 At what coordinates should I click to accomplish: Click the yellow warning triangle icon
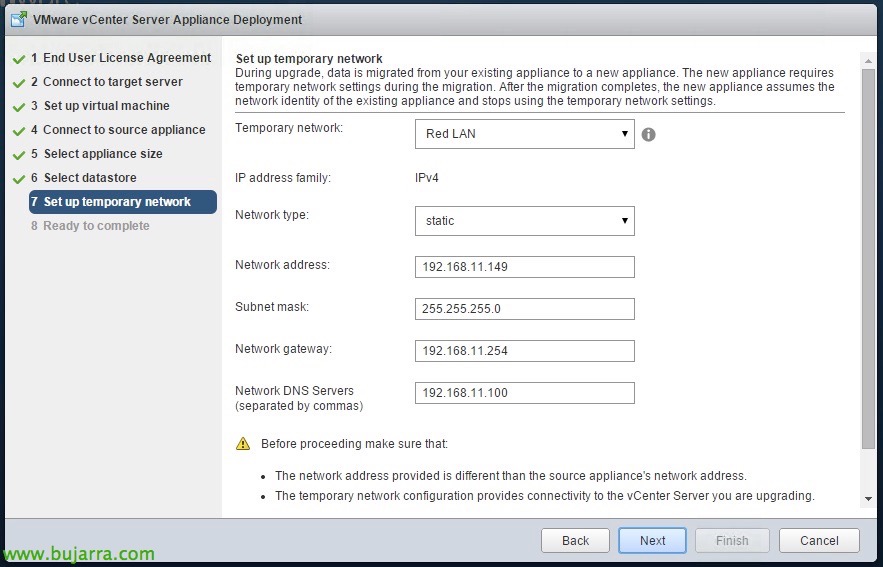click(243, 444)
